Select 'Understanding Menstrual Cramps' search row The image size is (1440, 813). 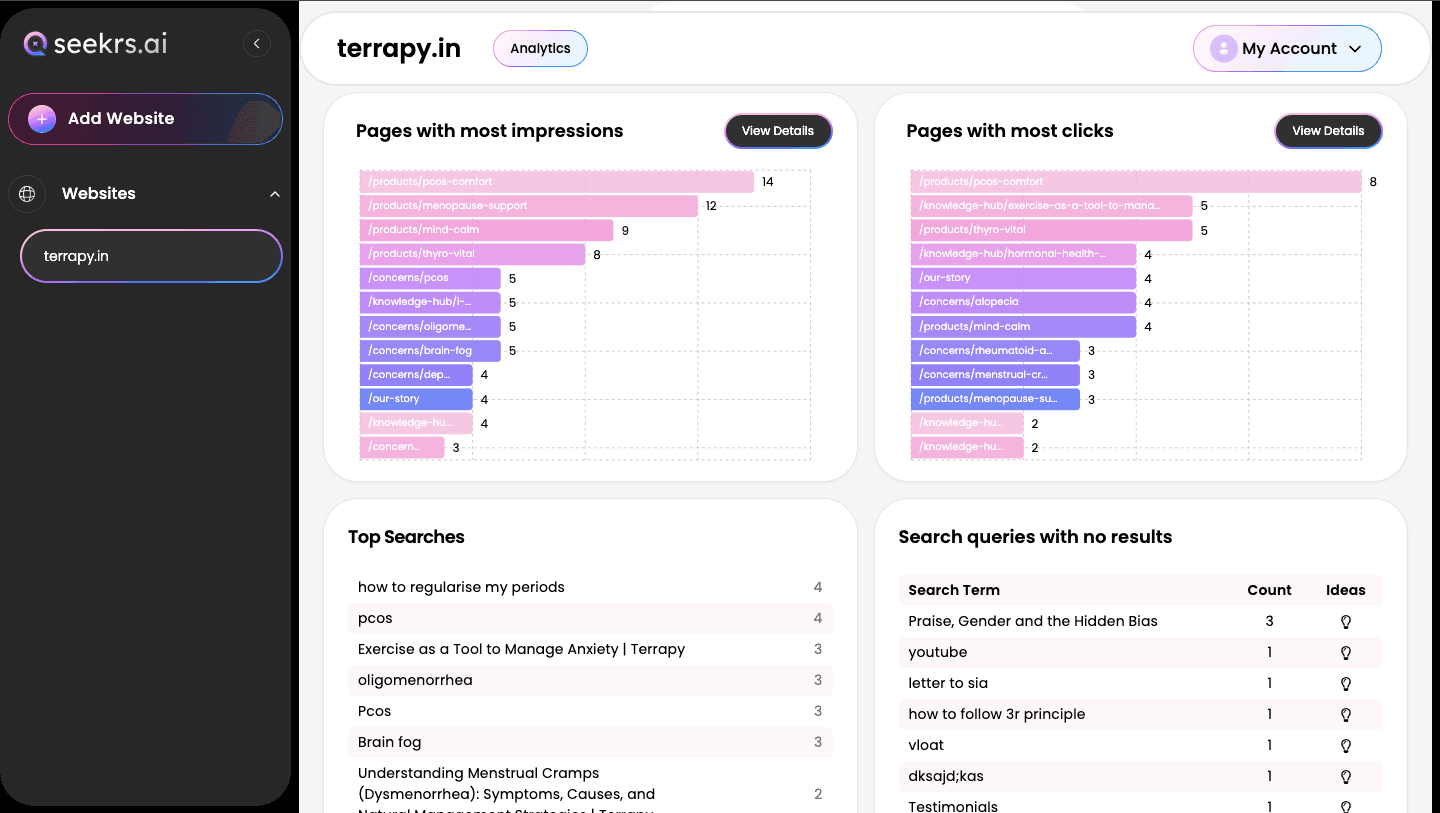(590, 785)
